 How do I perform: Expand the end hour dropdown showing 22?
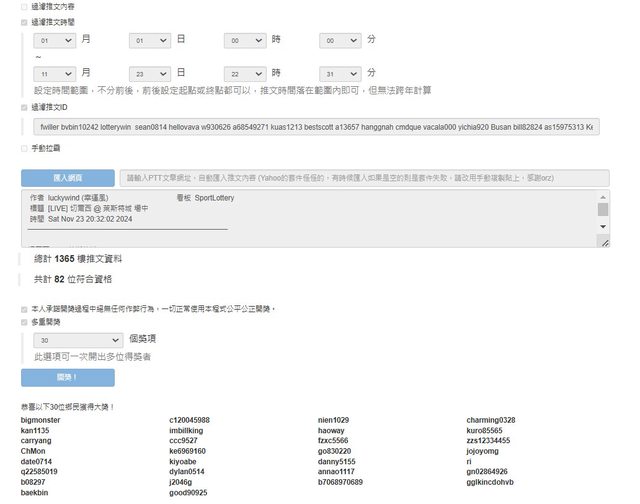click(245, 74)
